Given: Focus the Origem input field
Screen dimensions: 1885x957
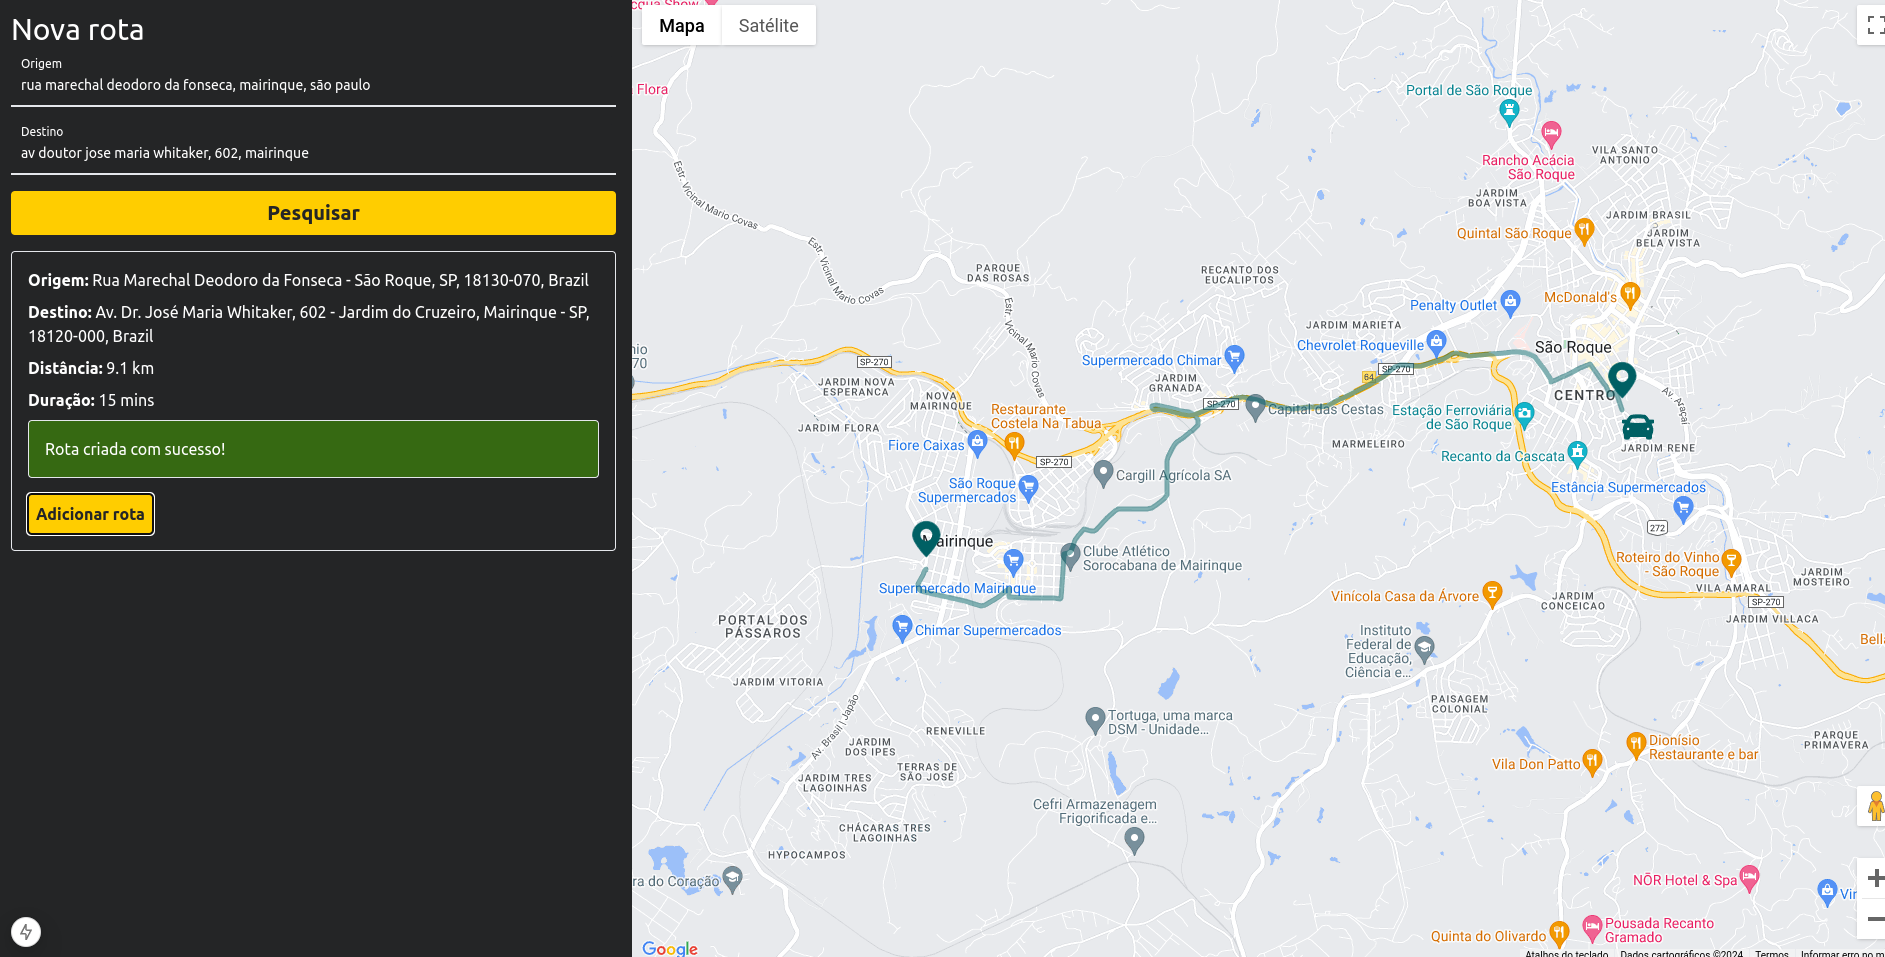Looking at the screenshot, I should tap(313, 85).
